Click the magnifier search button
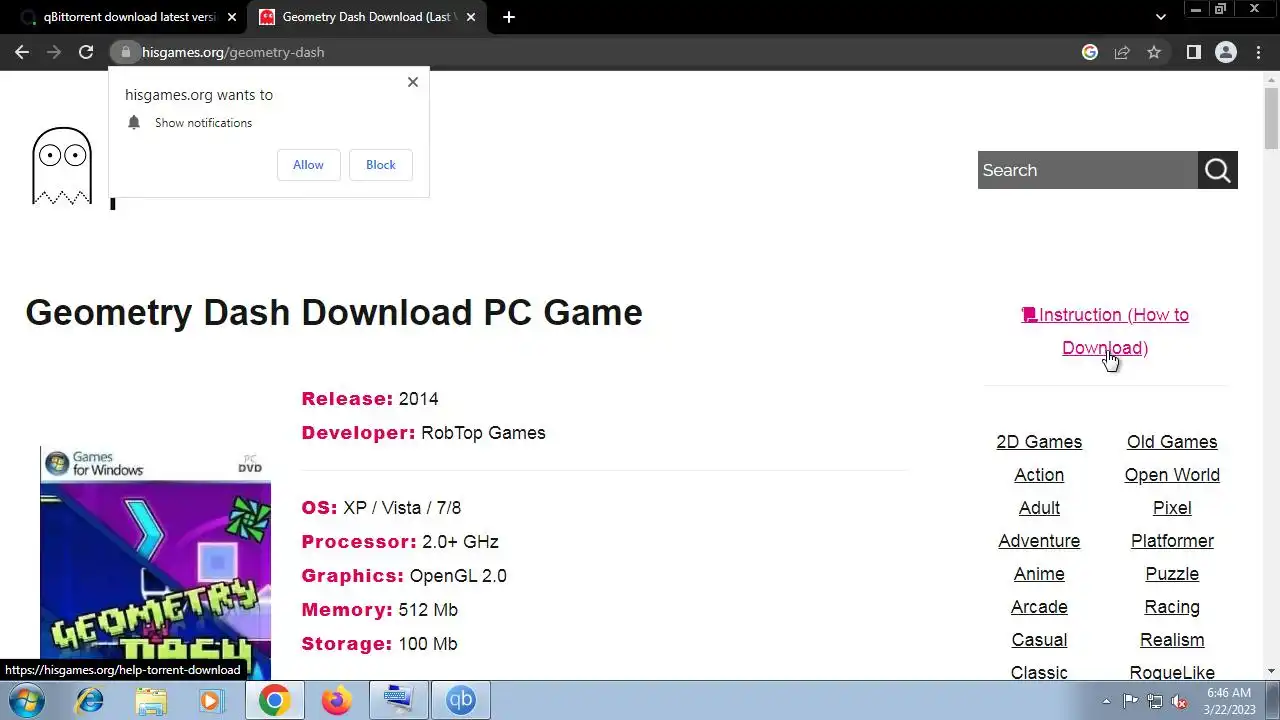 (x=1218, y=170)
